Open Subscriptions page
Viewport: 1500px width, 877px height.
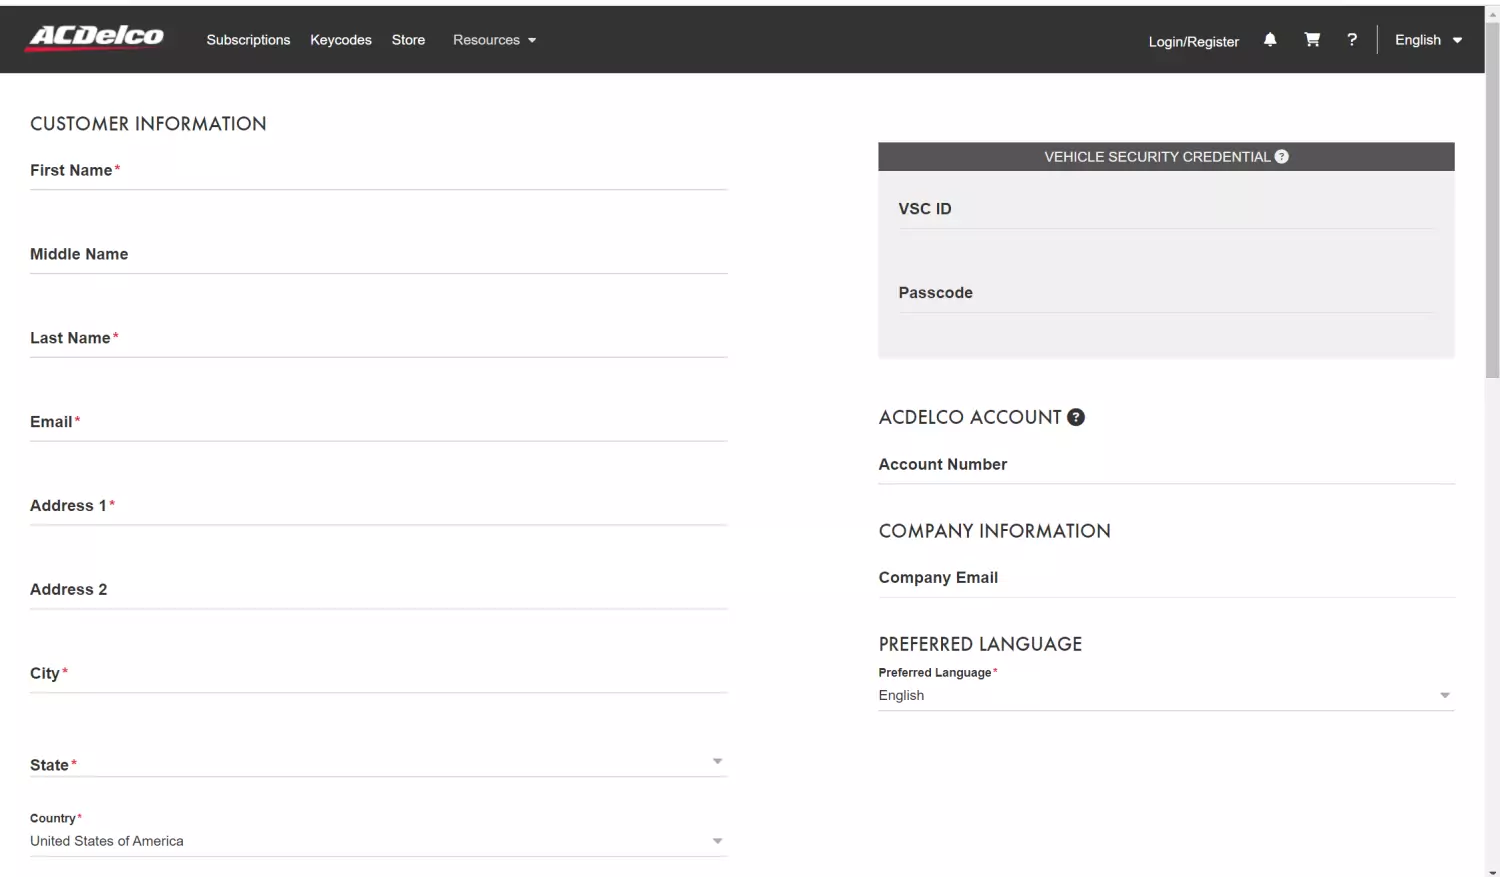tap(248, 40)
